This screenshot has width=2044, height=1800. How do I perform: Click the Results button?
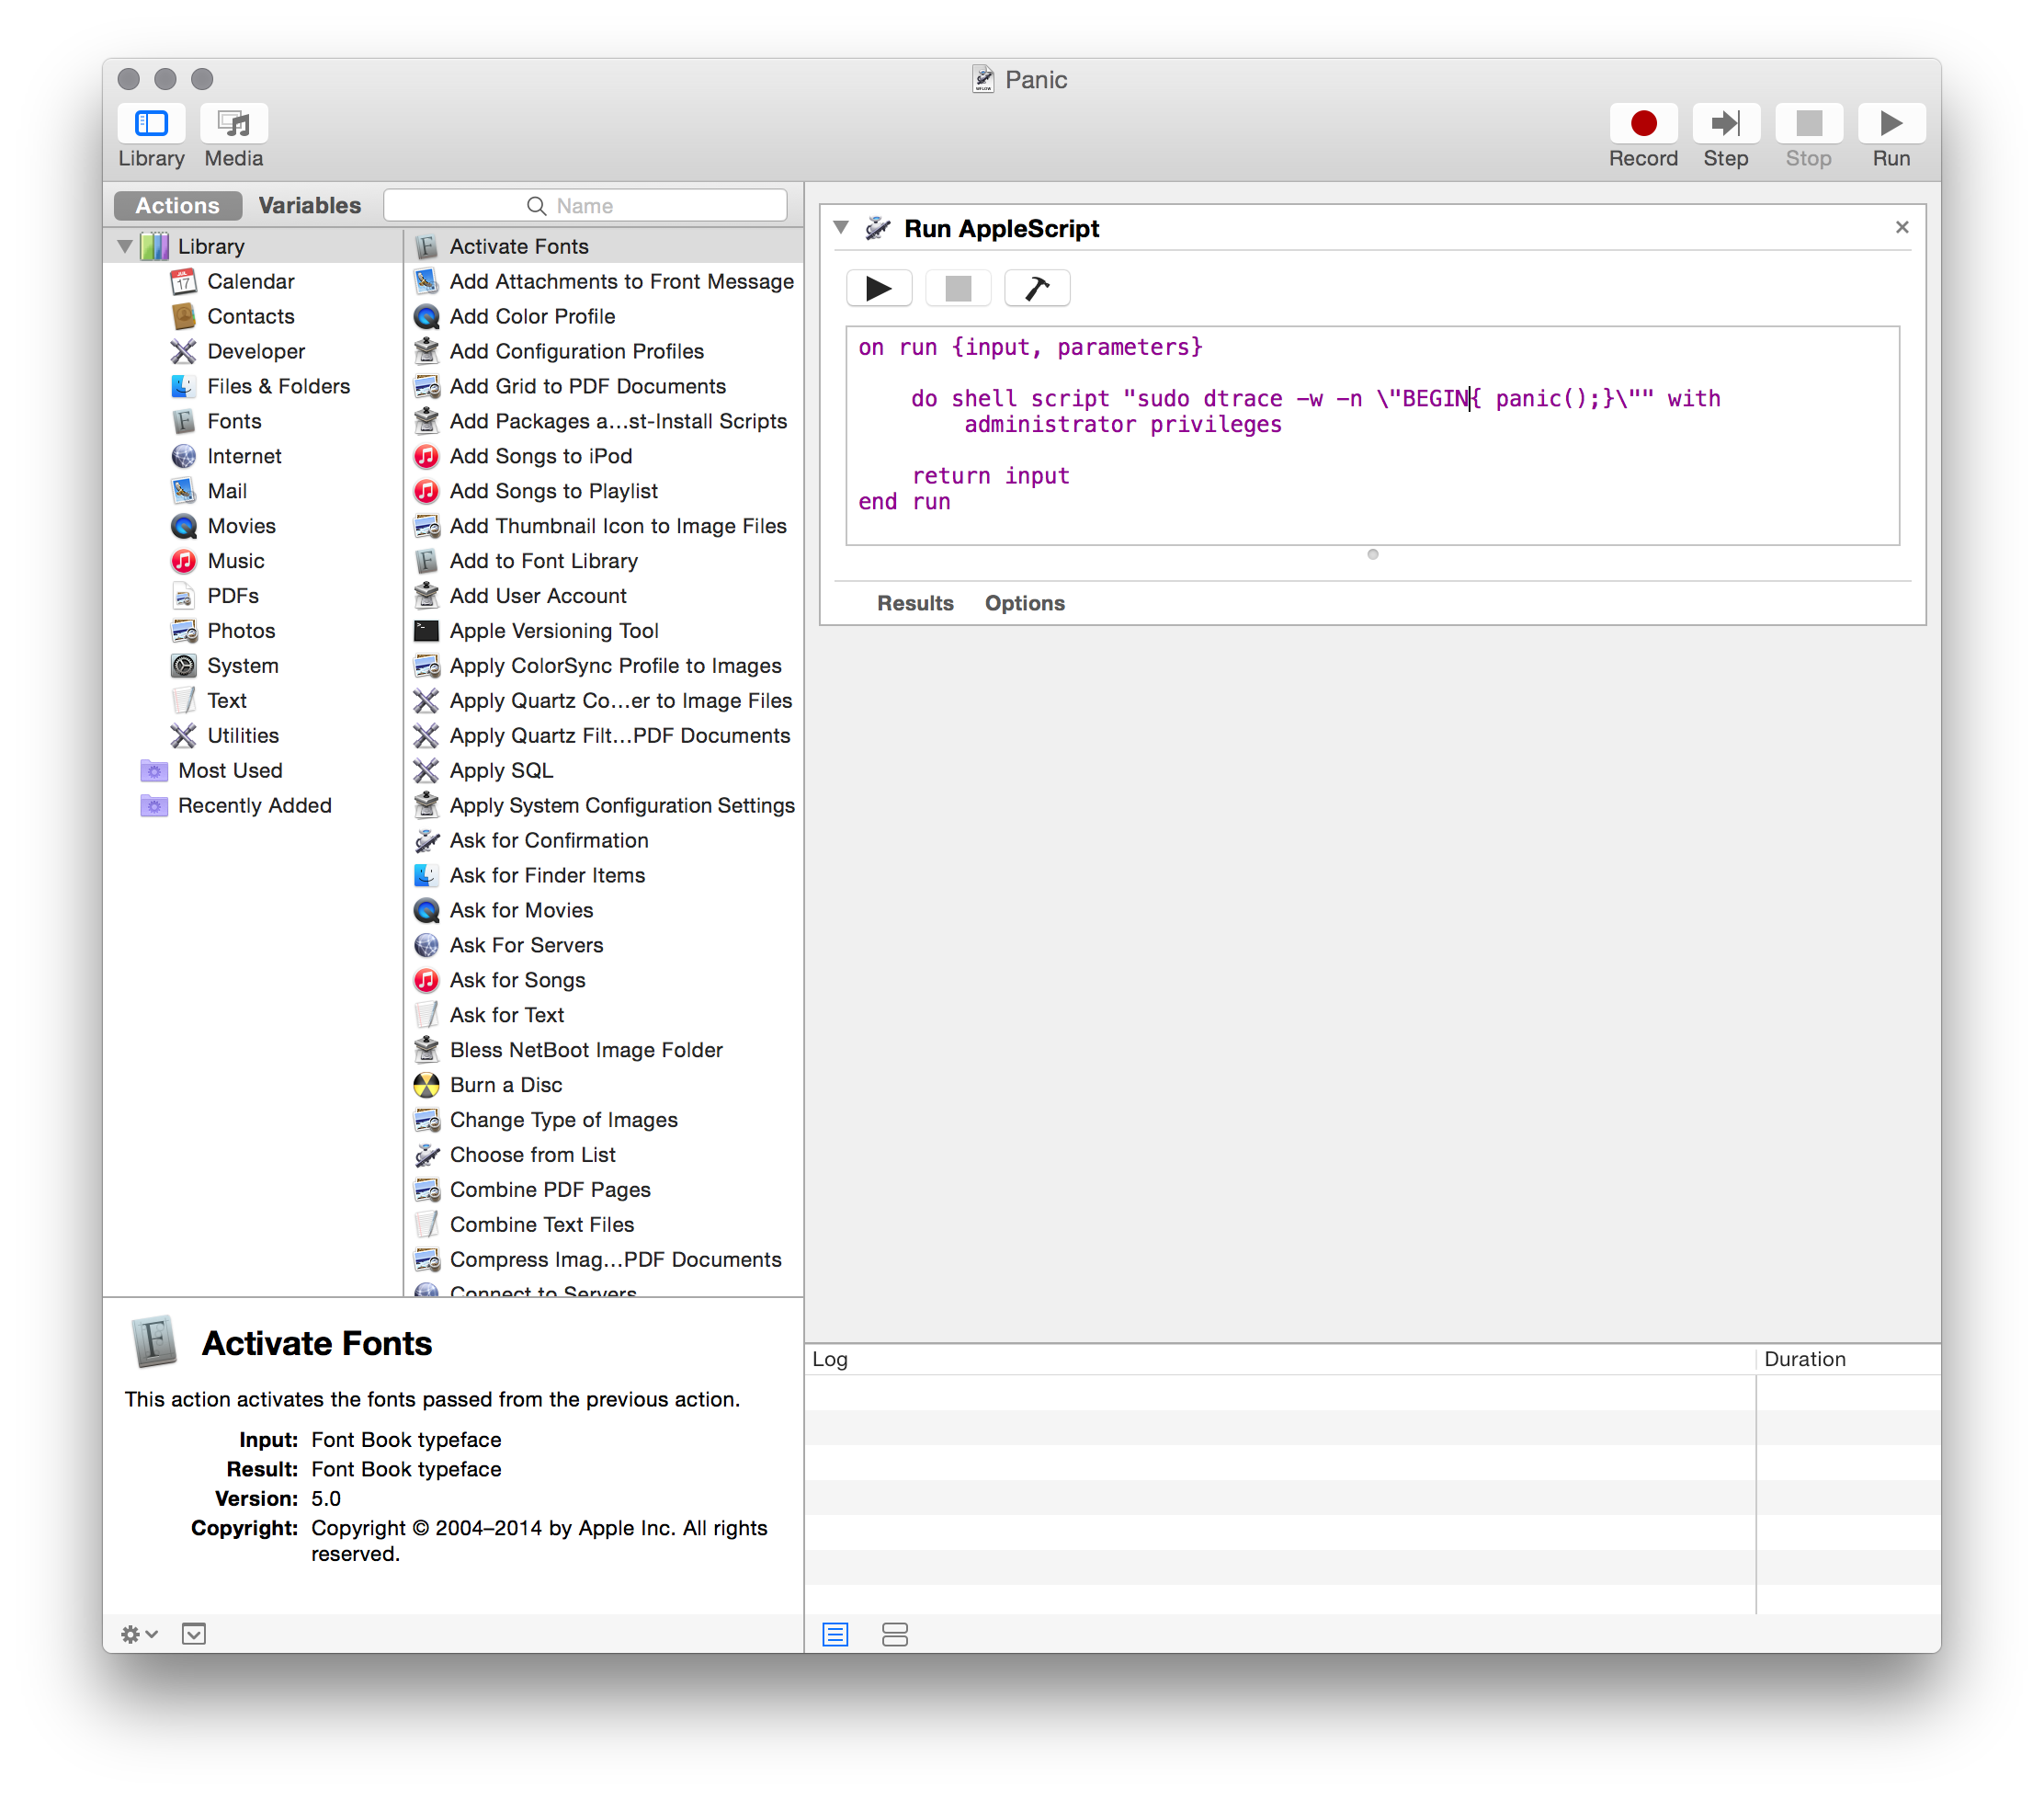[915, 603]
